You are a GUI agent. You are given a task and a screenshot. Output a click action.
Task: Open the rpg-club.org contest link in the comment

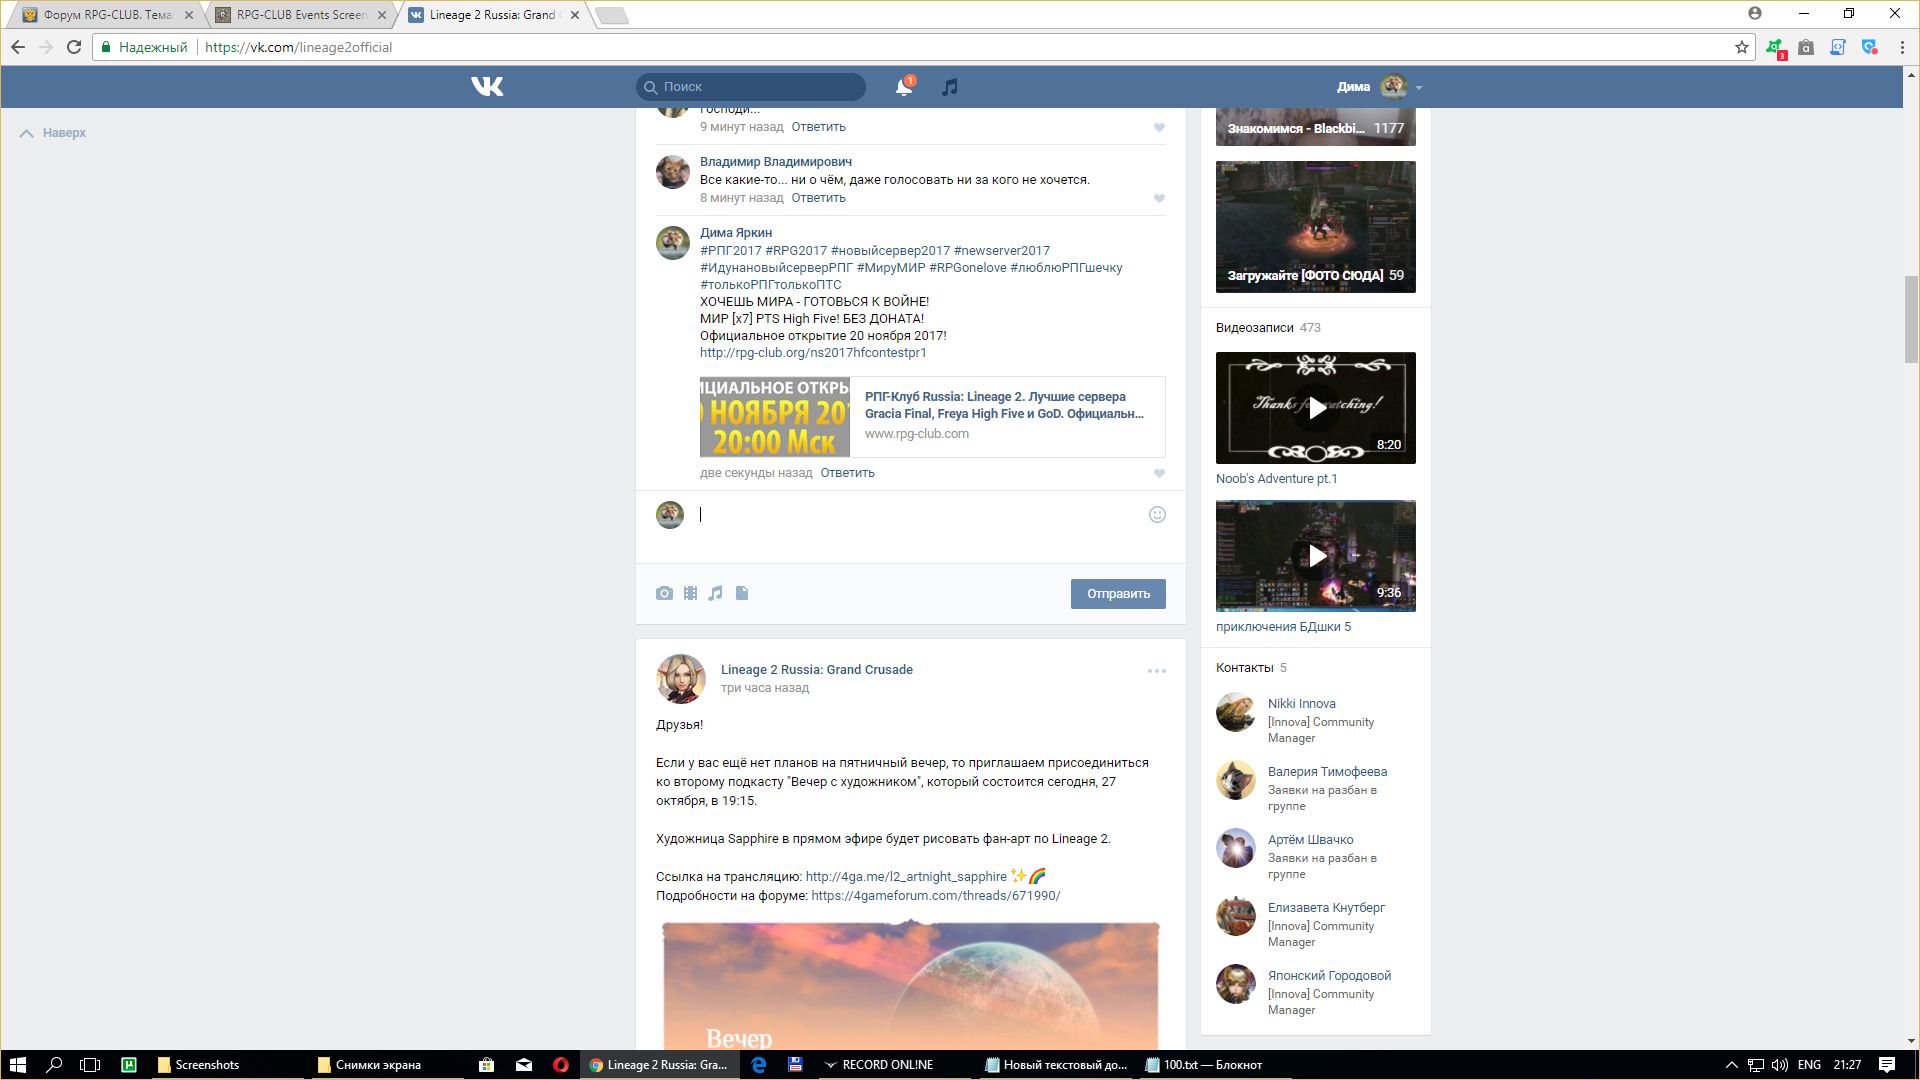click(x=813, y=353)
